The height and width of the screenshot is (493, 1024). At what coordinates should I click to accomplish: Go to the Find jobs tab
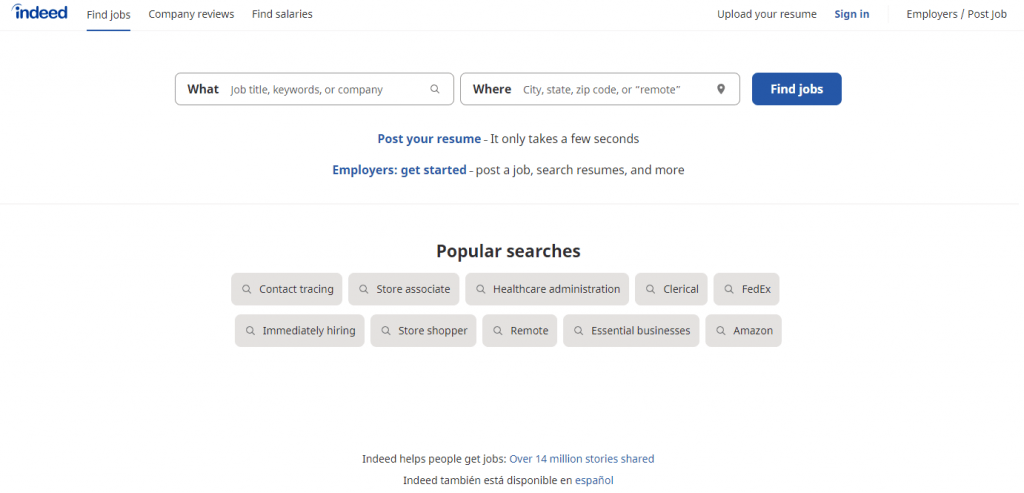pyautogui.click(x=108, y=14)
